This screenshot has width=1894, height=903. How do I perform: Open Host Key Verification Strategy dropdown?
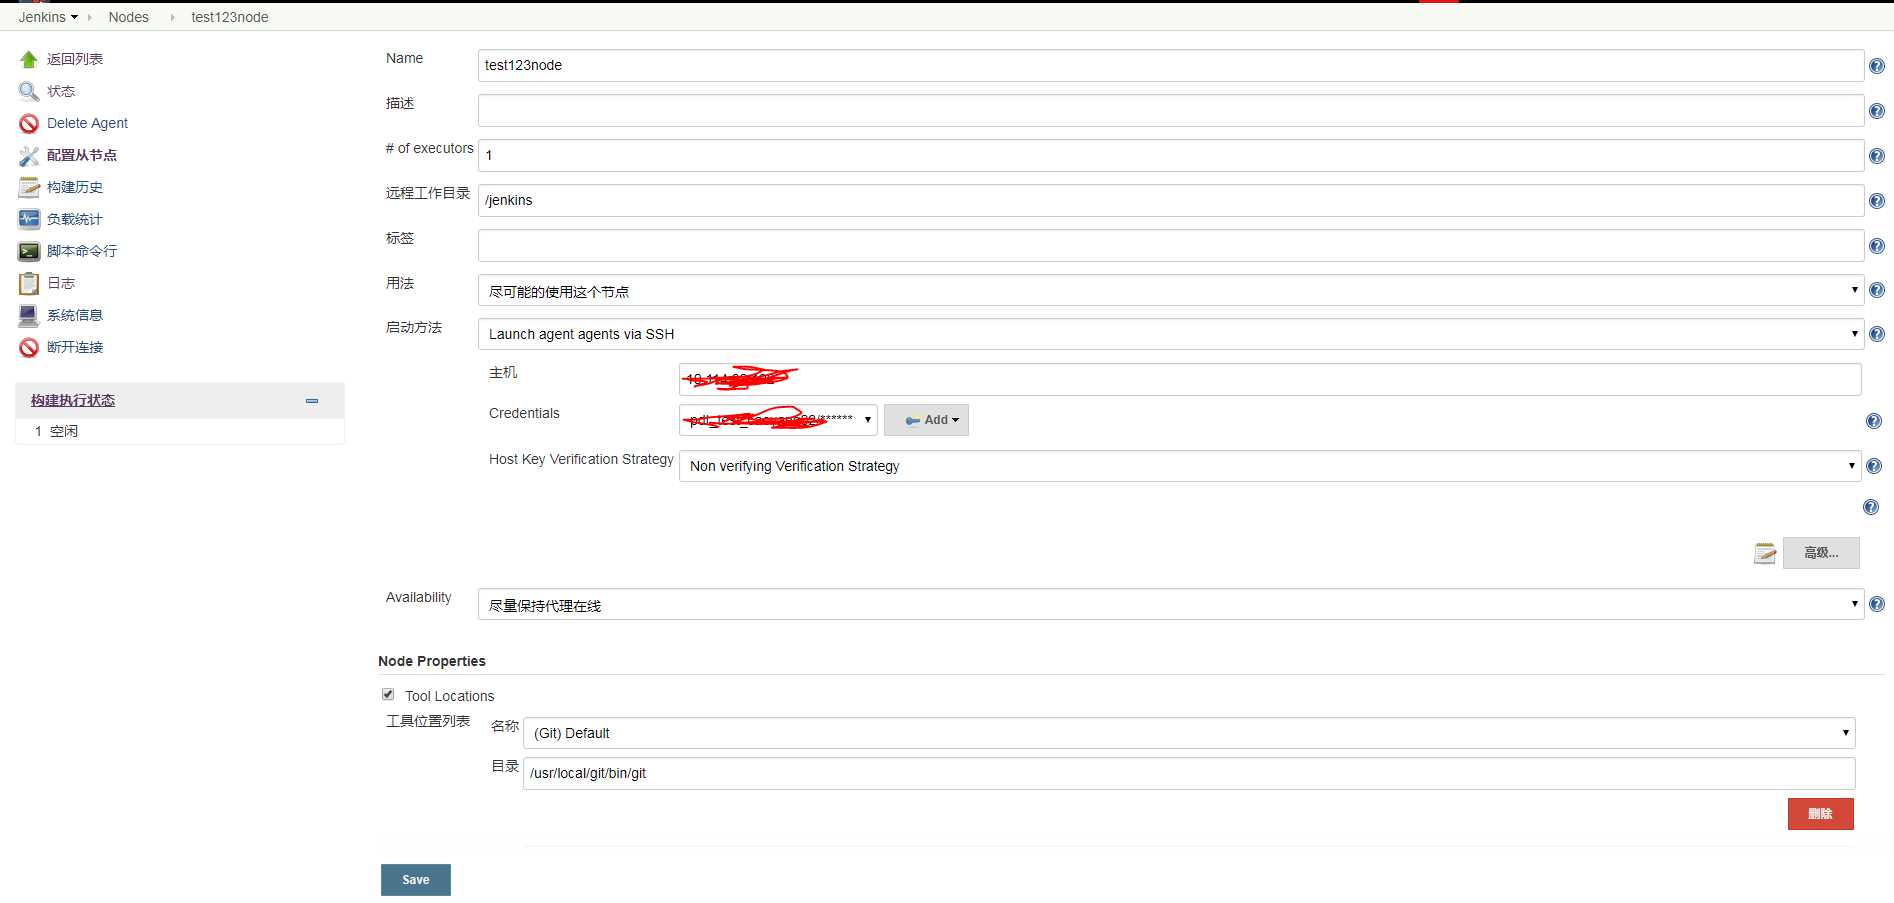coord(1270,466)
